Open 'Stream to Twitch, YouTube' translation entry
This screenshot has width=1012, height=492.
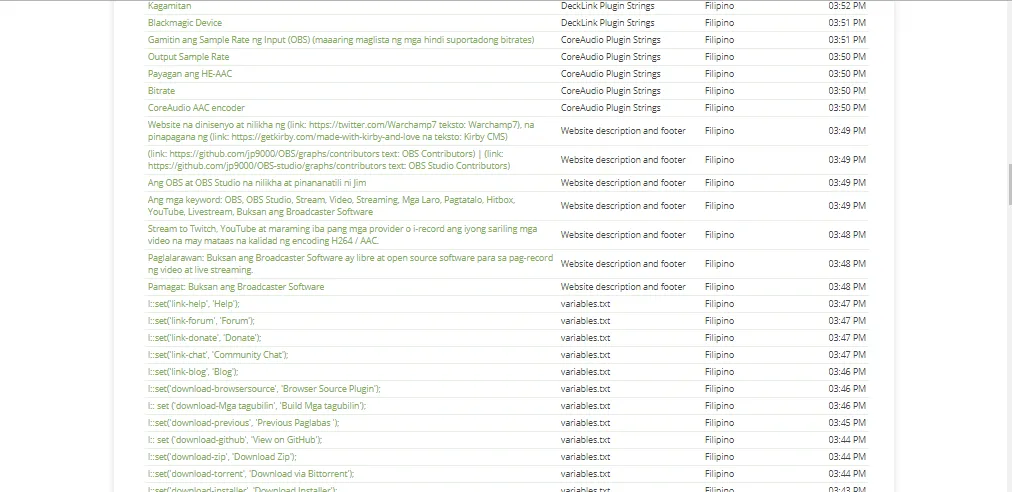(x=342, y=235)
